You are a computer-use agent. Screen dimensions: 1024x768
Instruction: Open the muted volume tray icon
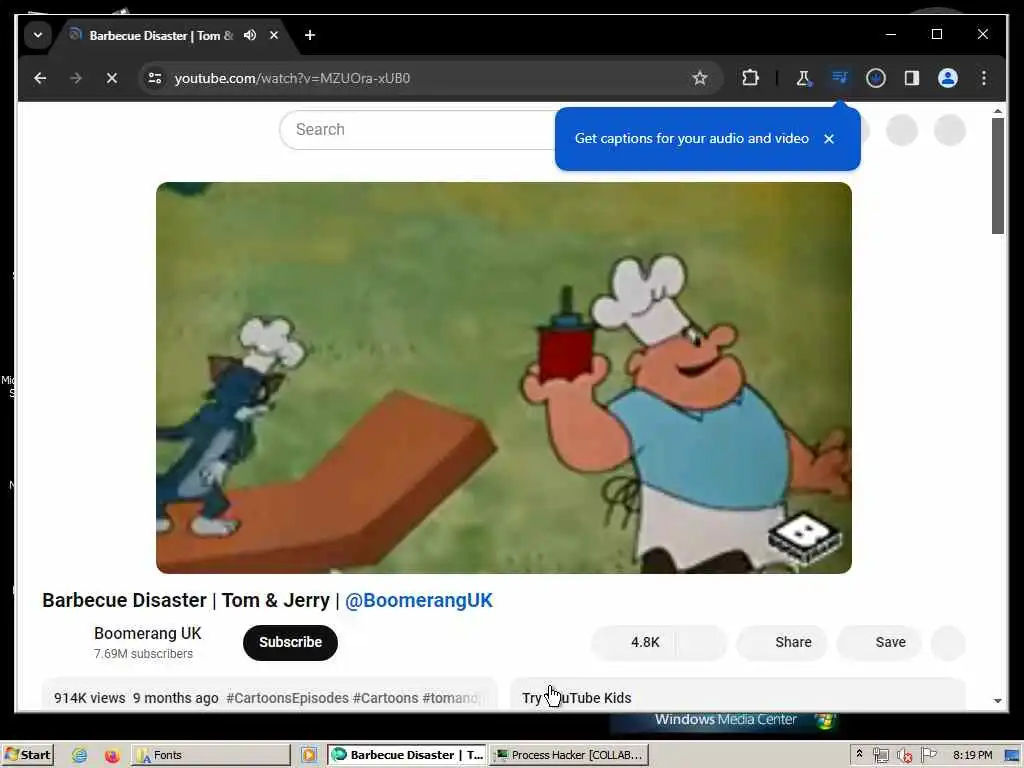(904, 756)
